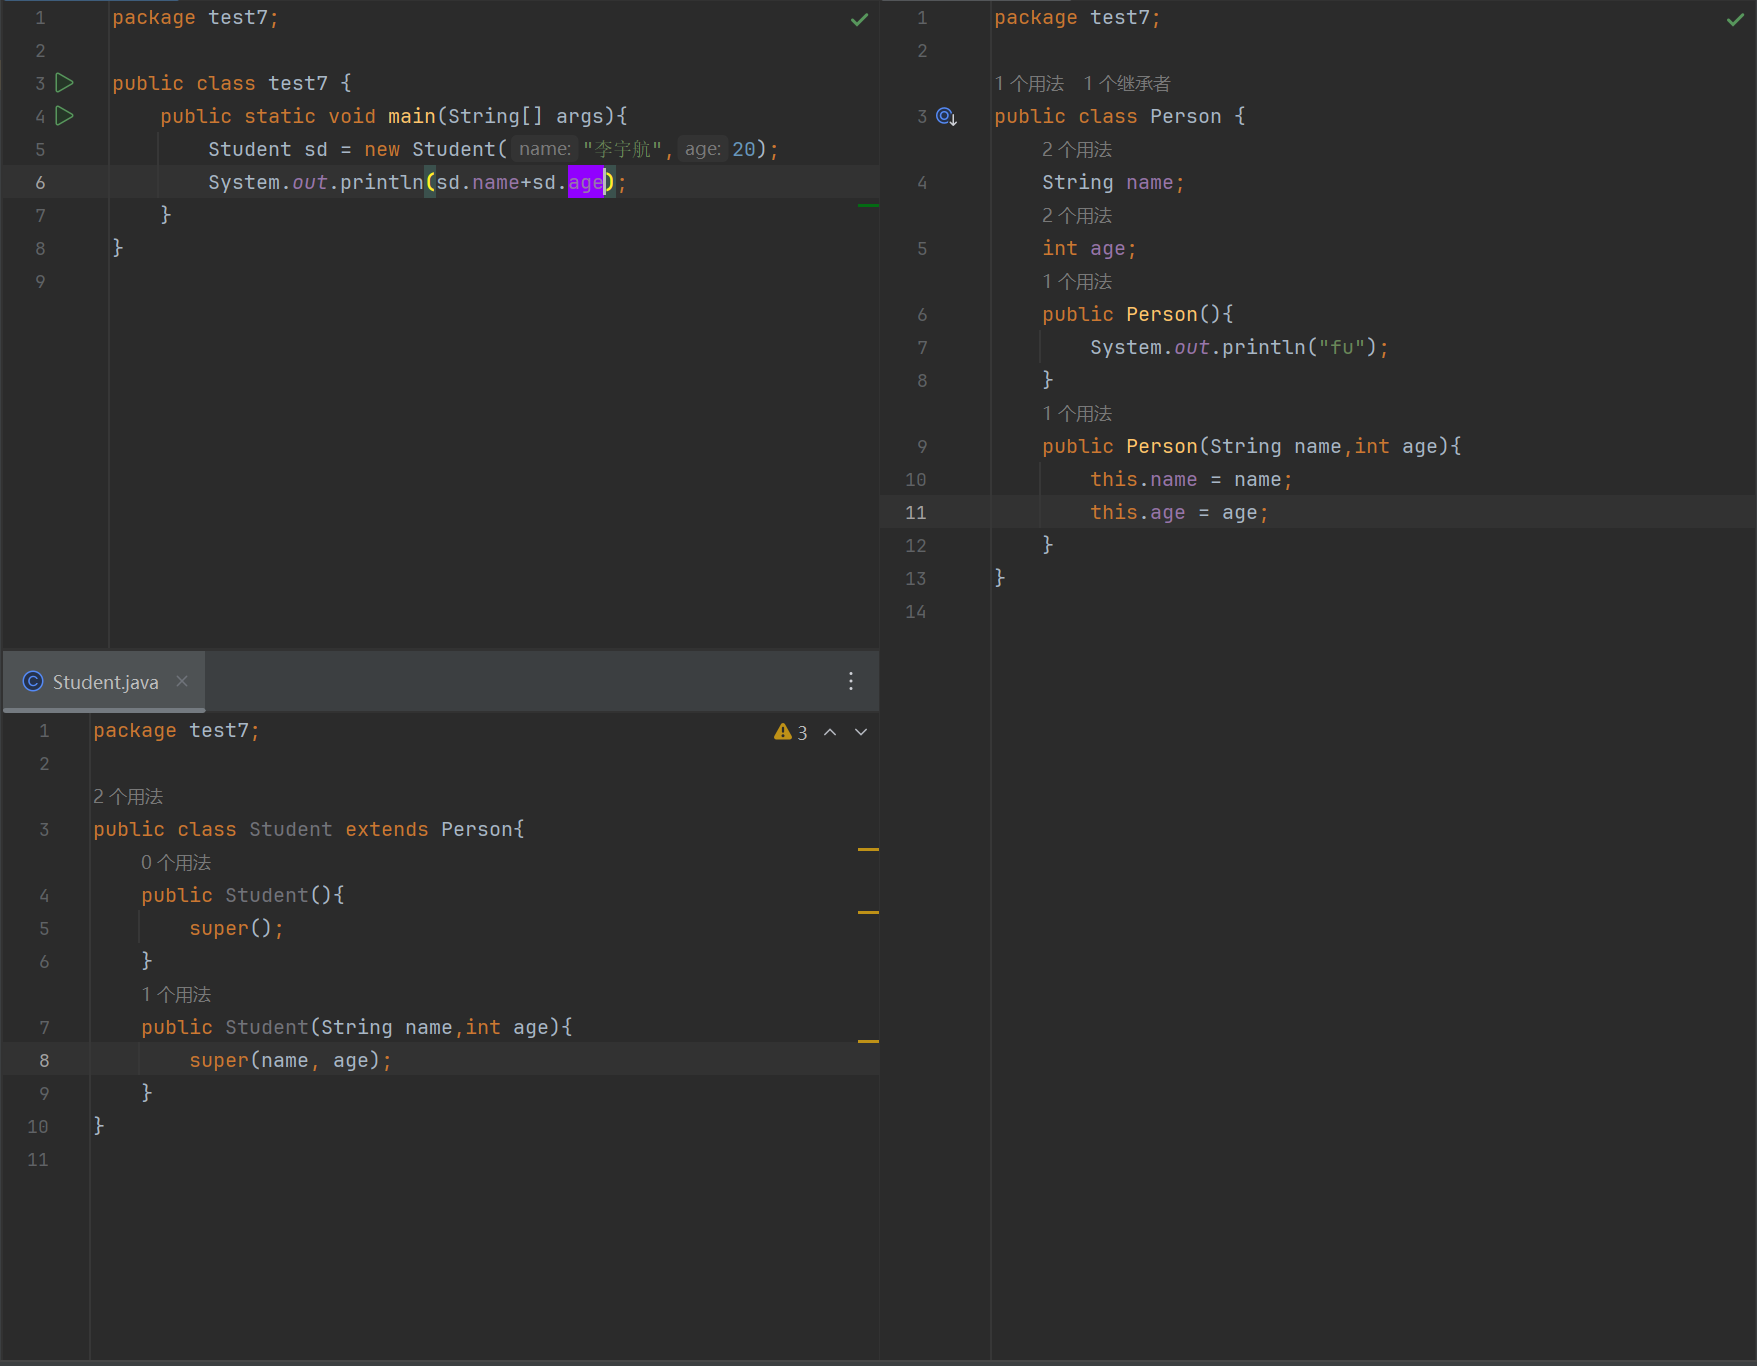Click 'String name;' field in the Person class

coord(1113,182)
